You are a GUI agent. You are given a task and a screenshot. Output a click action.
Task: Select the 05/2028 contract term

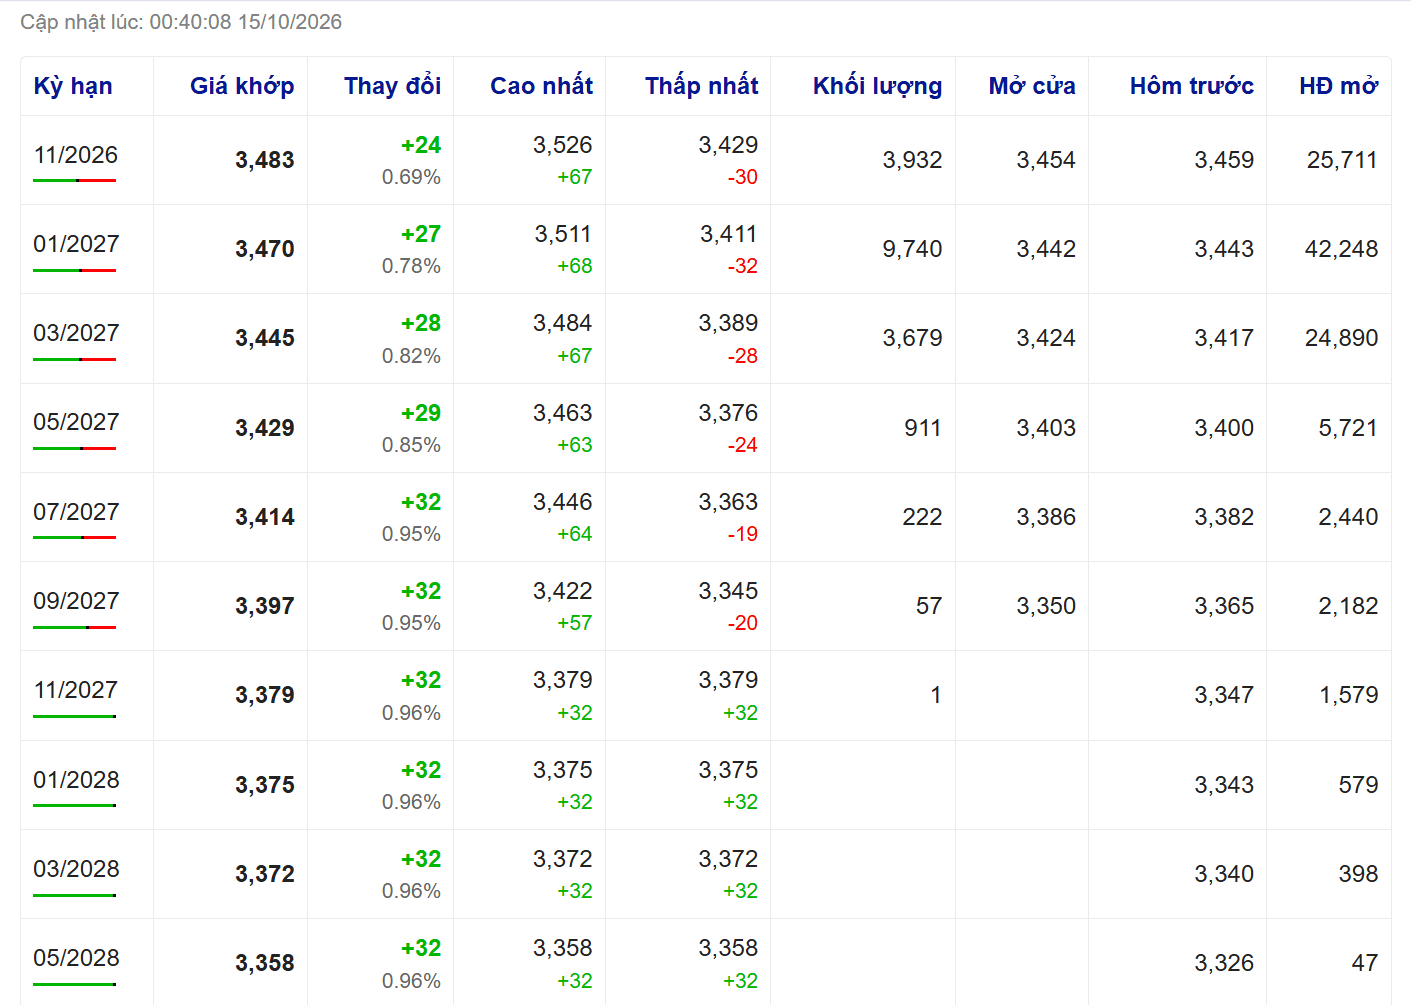pos(76,958)
